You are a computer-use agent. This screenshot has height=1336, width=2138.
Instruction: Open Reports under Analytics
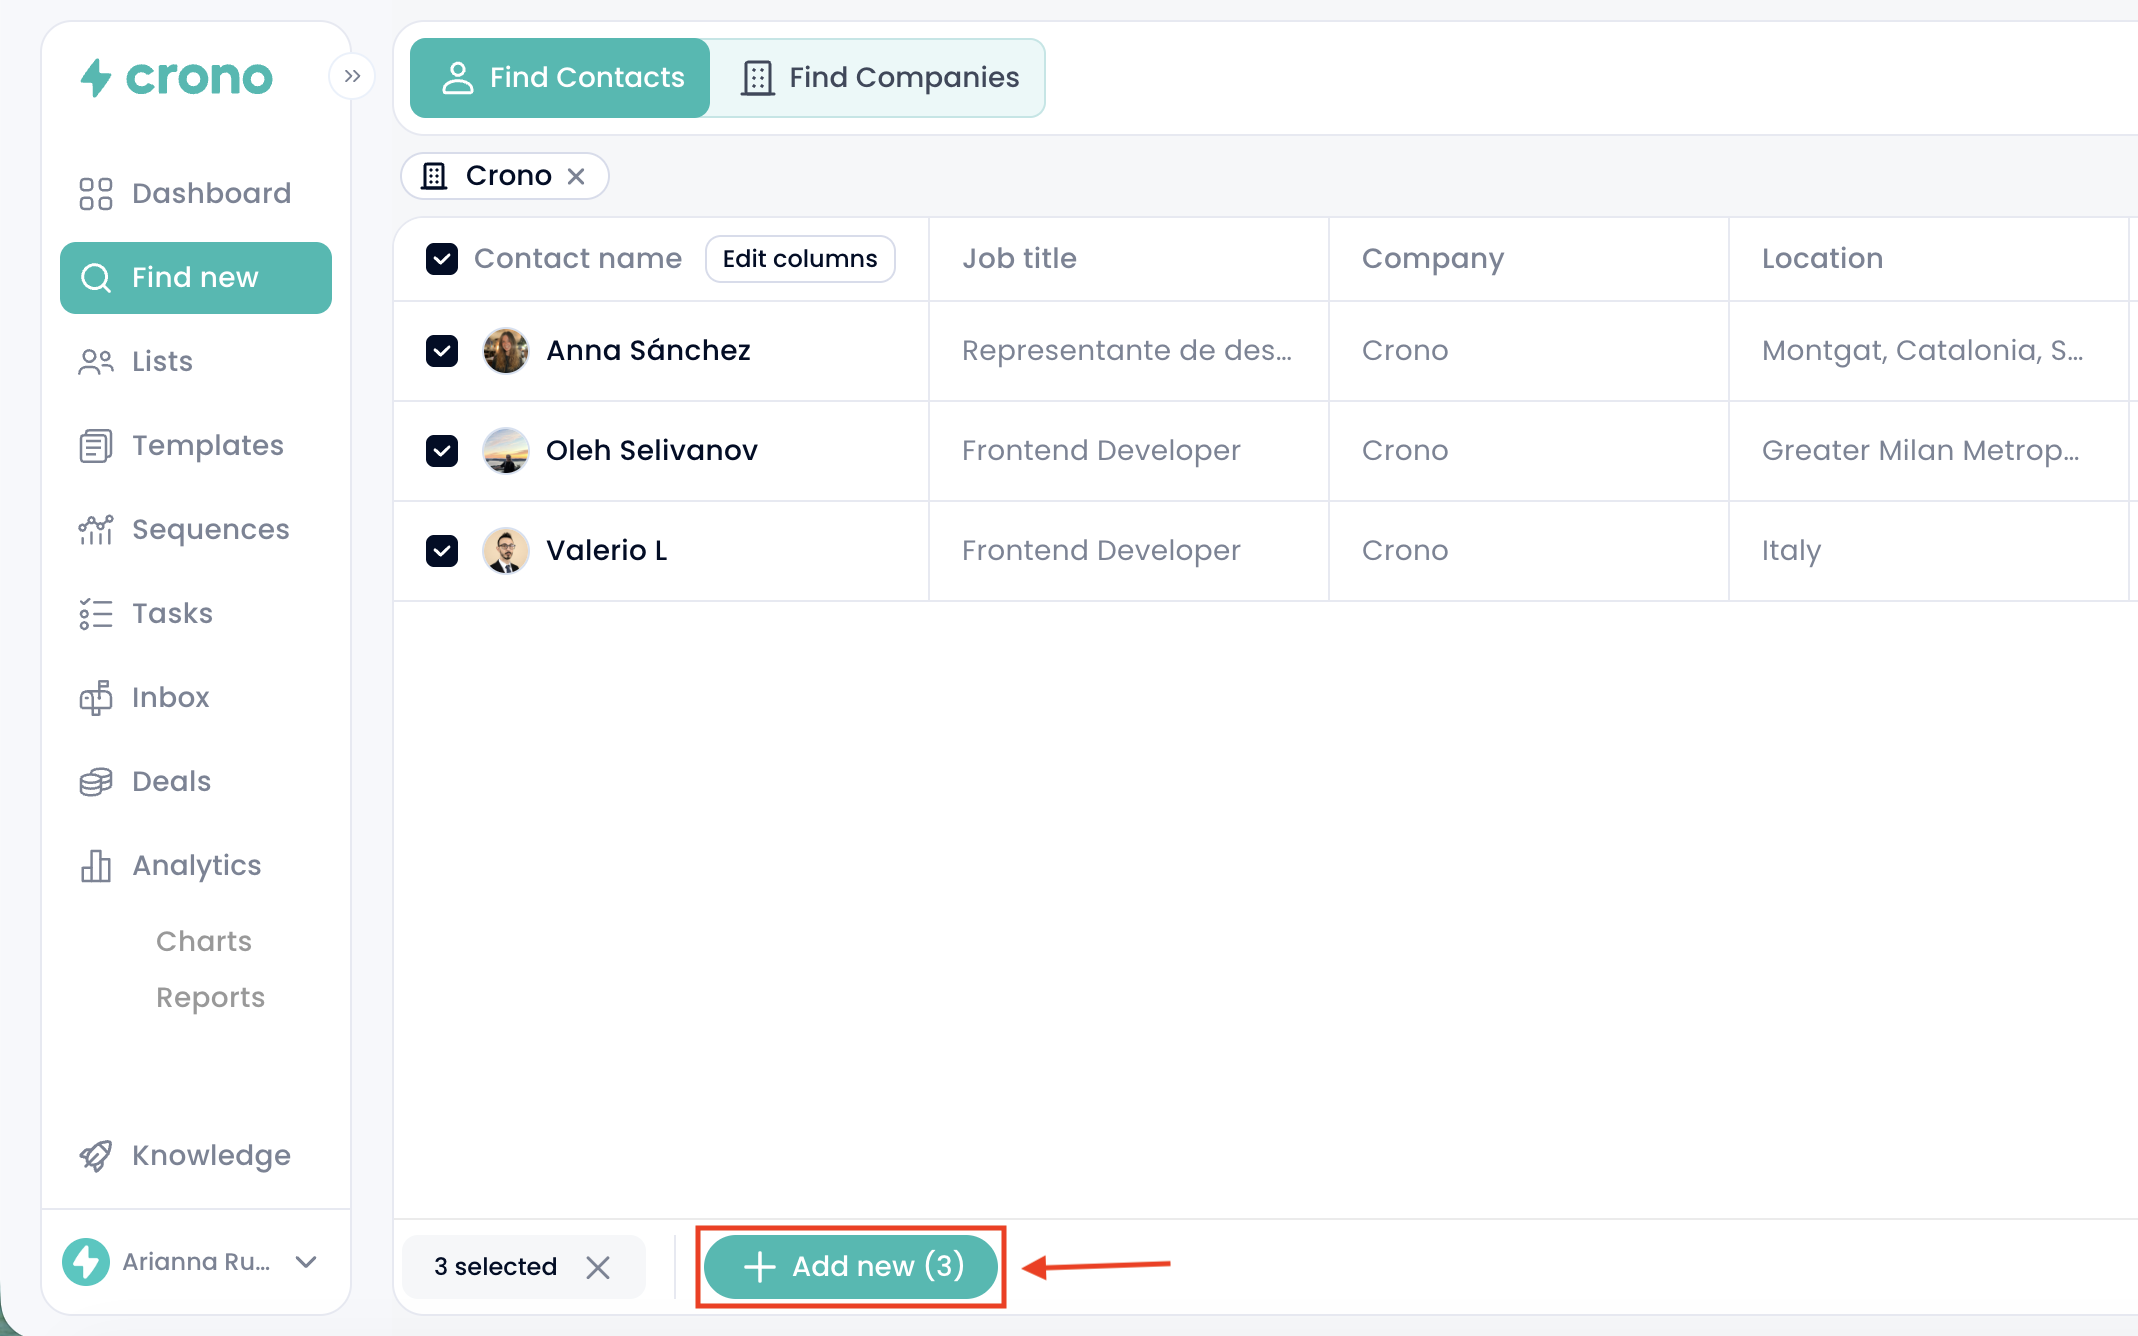coord(211,998)
